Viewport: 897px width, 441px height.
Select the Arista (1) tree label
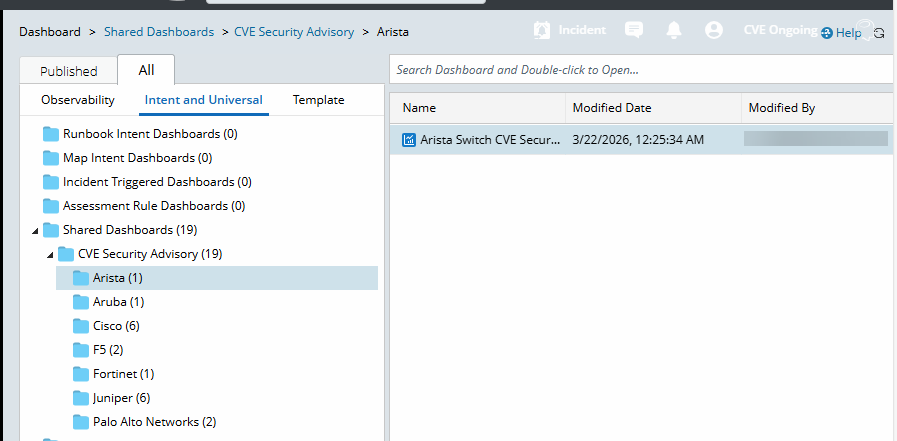[x=118, y=278]
